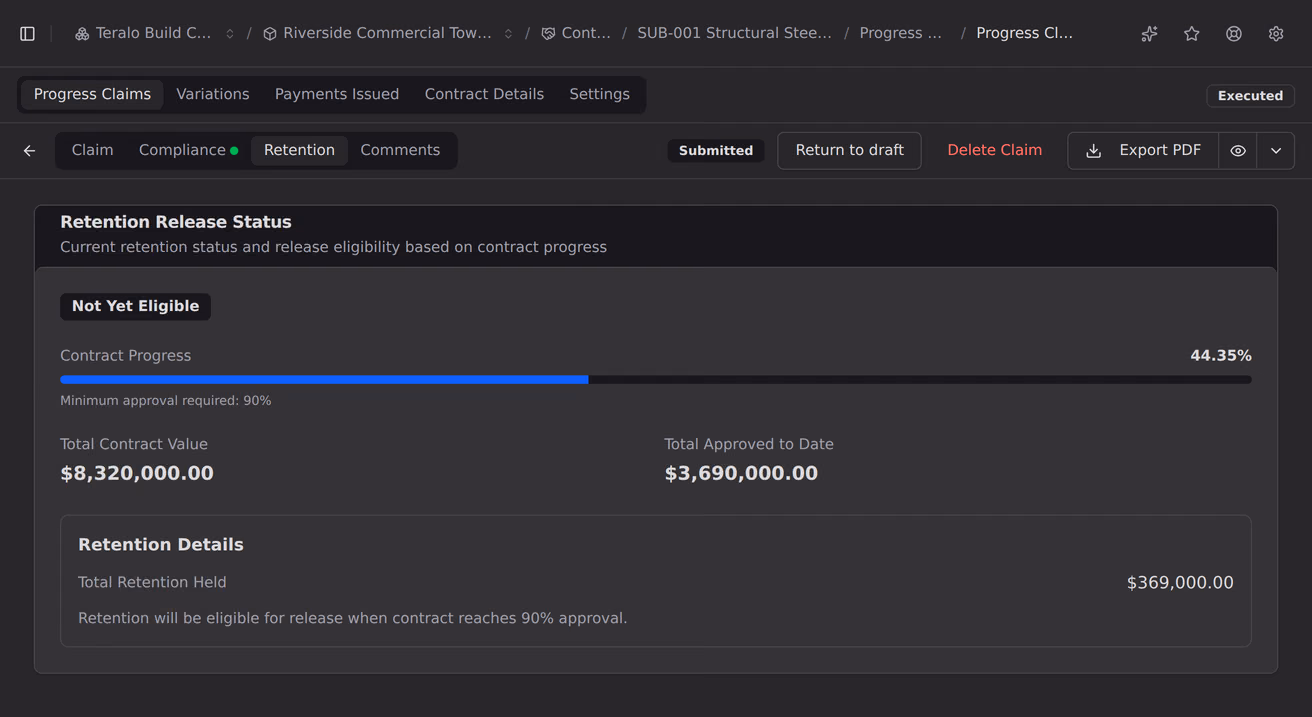Click the 44.35% progress value
The width and height of the screenshot is (1312, 717).
point(1220,356)
